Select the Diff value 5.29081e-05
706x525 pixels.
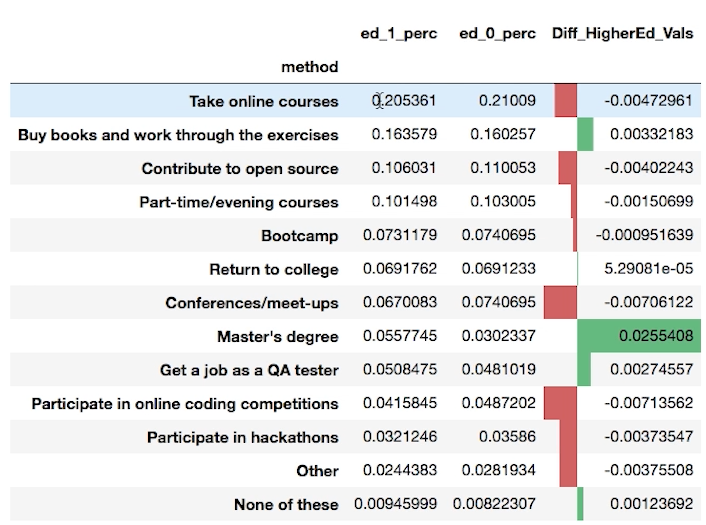click(x=647, y=269)
